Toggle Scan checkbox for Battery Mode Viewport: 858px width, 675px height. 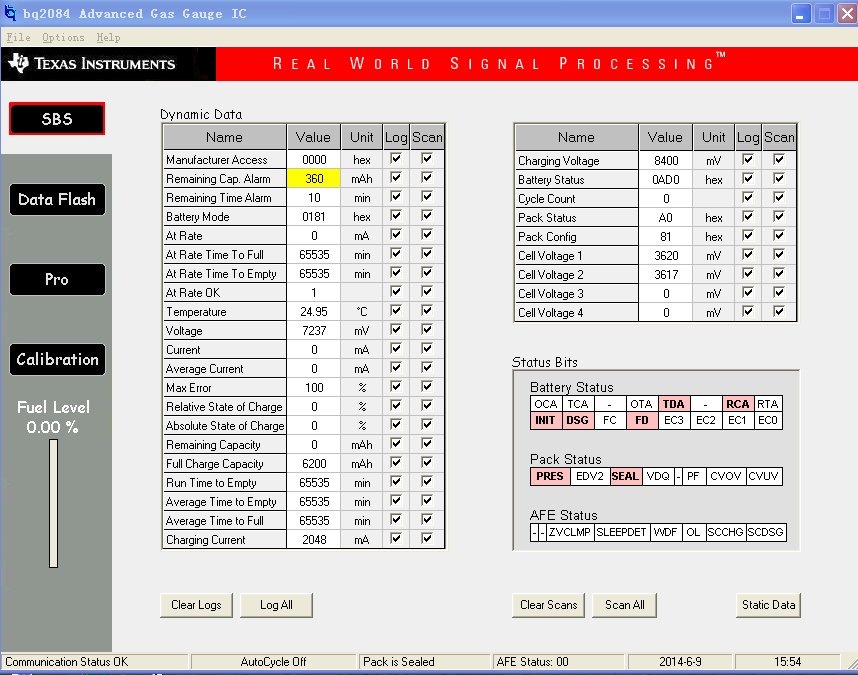[427, 216]
